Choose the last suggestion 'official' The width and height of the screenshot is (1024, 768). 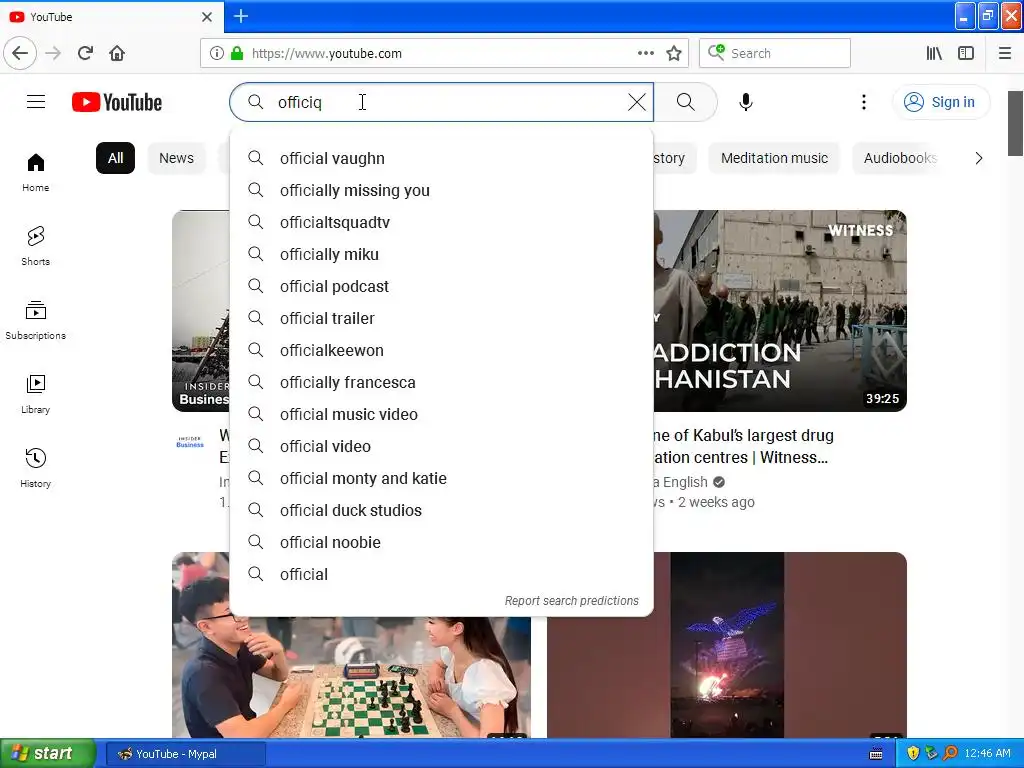(x=441, y=574)
